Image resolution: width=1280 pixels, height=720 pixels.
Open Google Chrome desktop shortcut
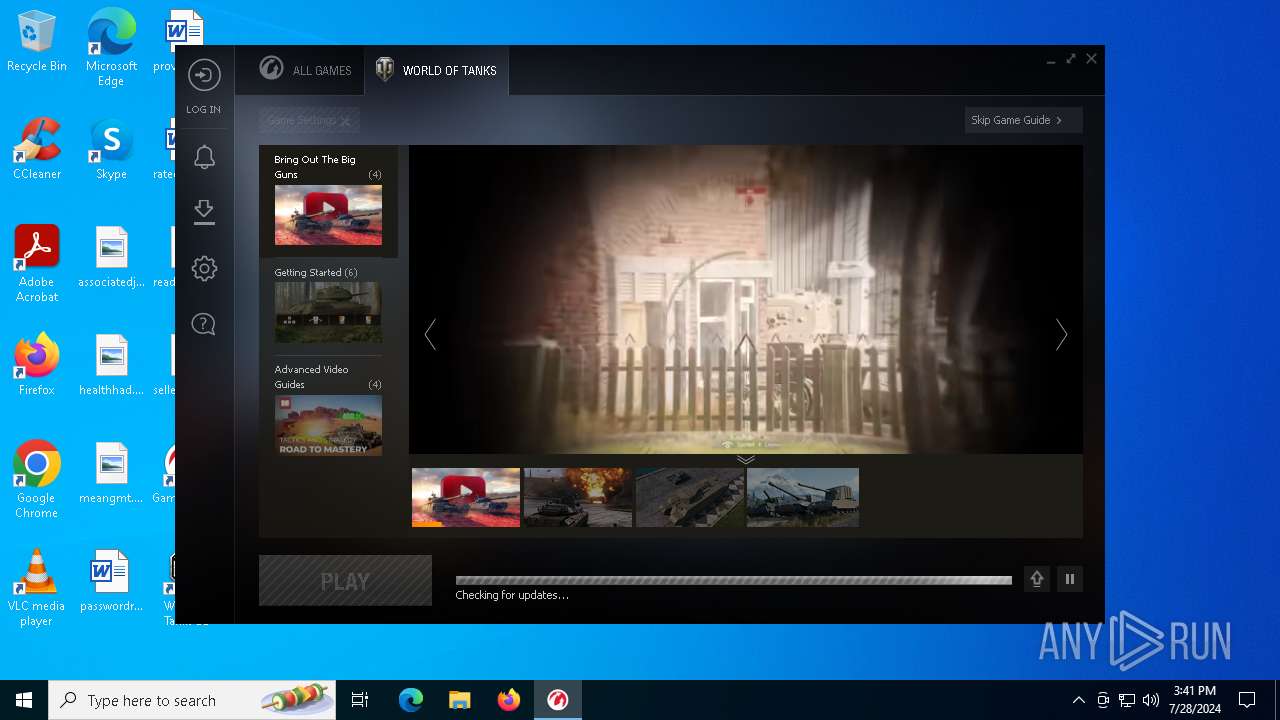pos(37,480)
